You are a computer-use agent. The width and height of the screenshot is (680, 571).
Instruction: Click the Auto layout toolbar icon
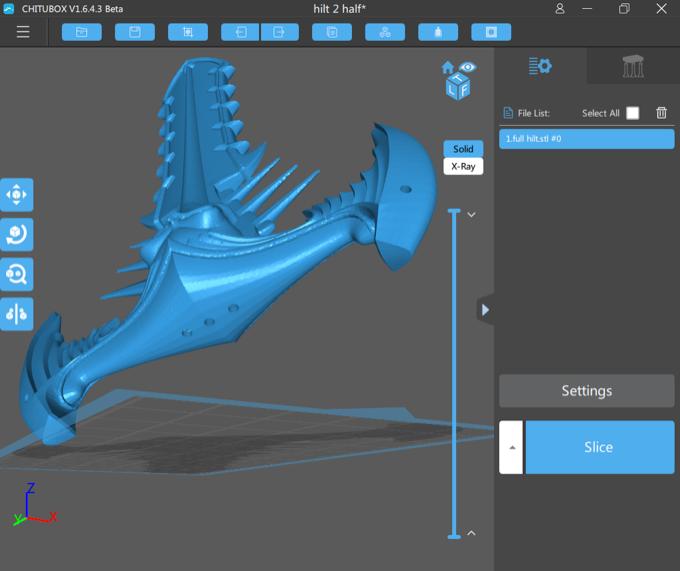click(x=385, y=32)
